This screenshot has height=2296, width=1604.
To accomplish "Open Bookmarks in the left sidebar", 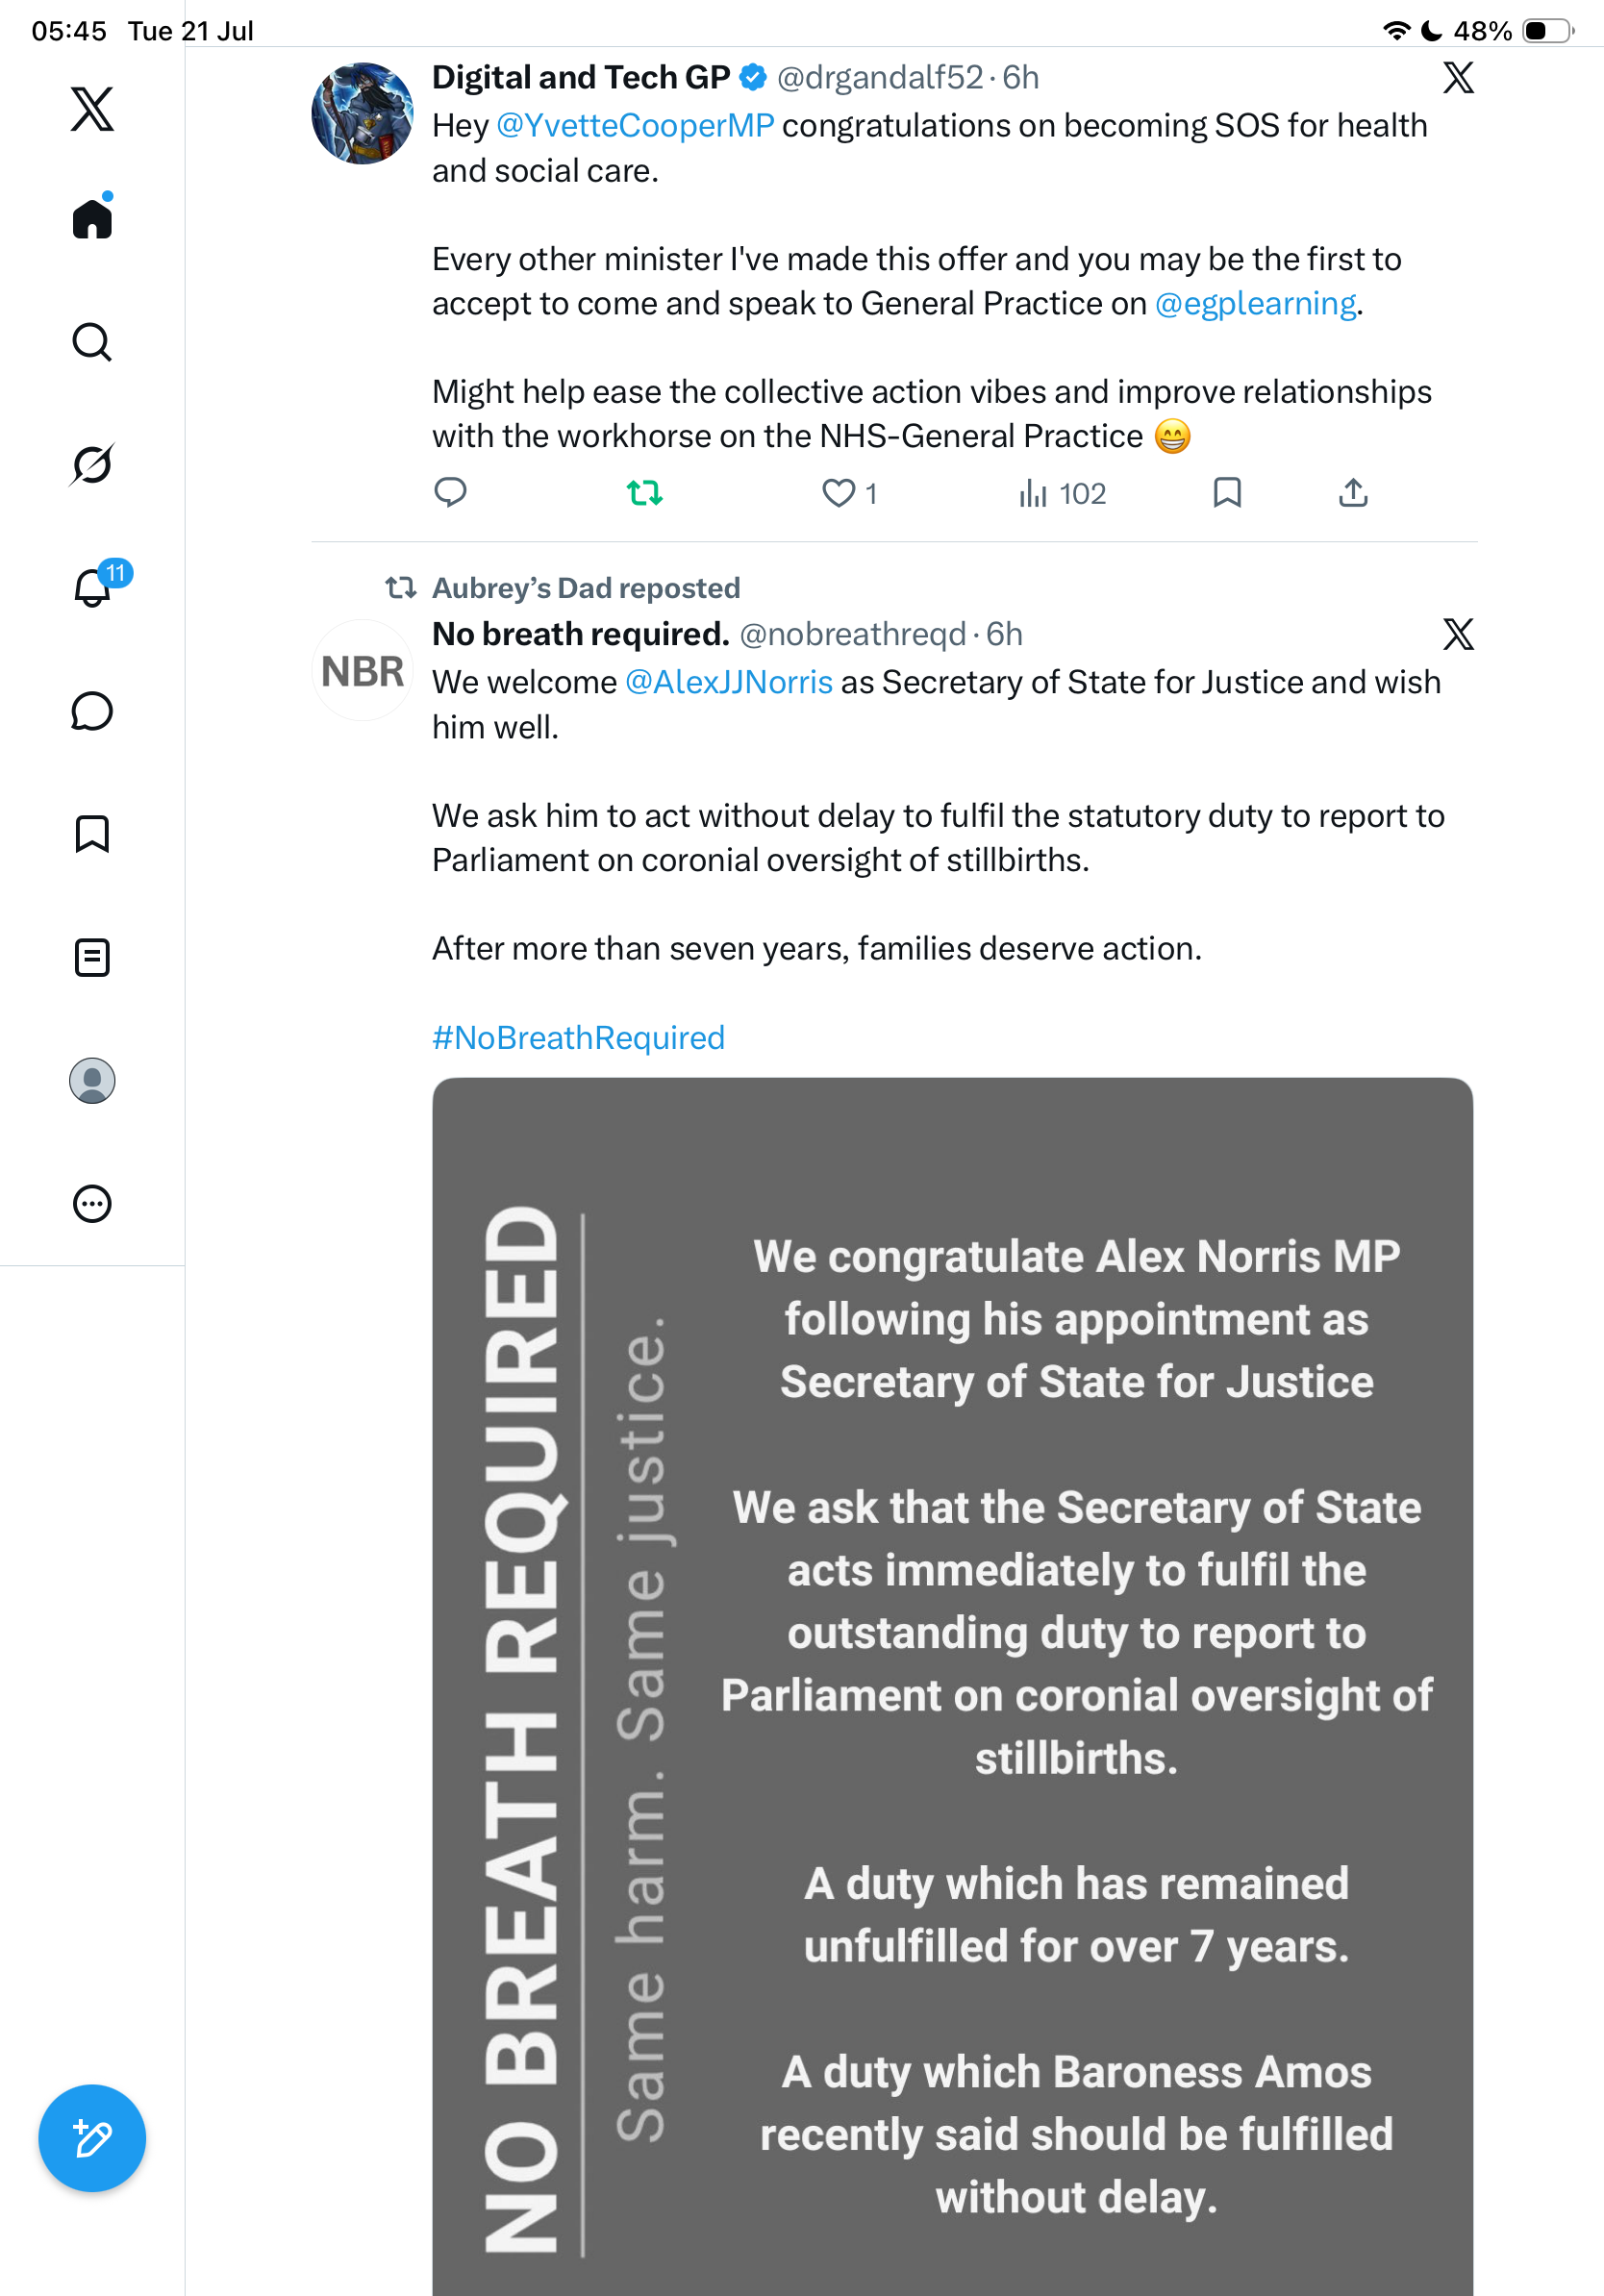I will pos(92,834).
